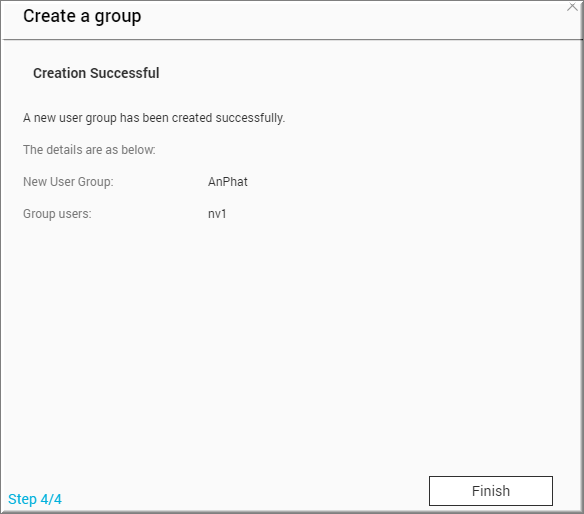Select the Step 4/4 indicator

coord(35,499)
